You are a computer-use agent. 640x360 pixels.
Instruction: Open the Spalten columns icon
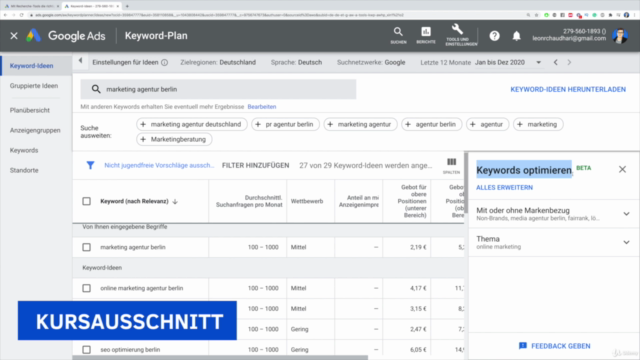(451, 165)
